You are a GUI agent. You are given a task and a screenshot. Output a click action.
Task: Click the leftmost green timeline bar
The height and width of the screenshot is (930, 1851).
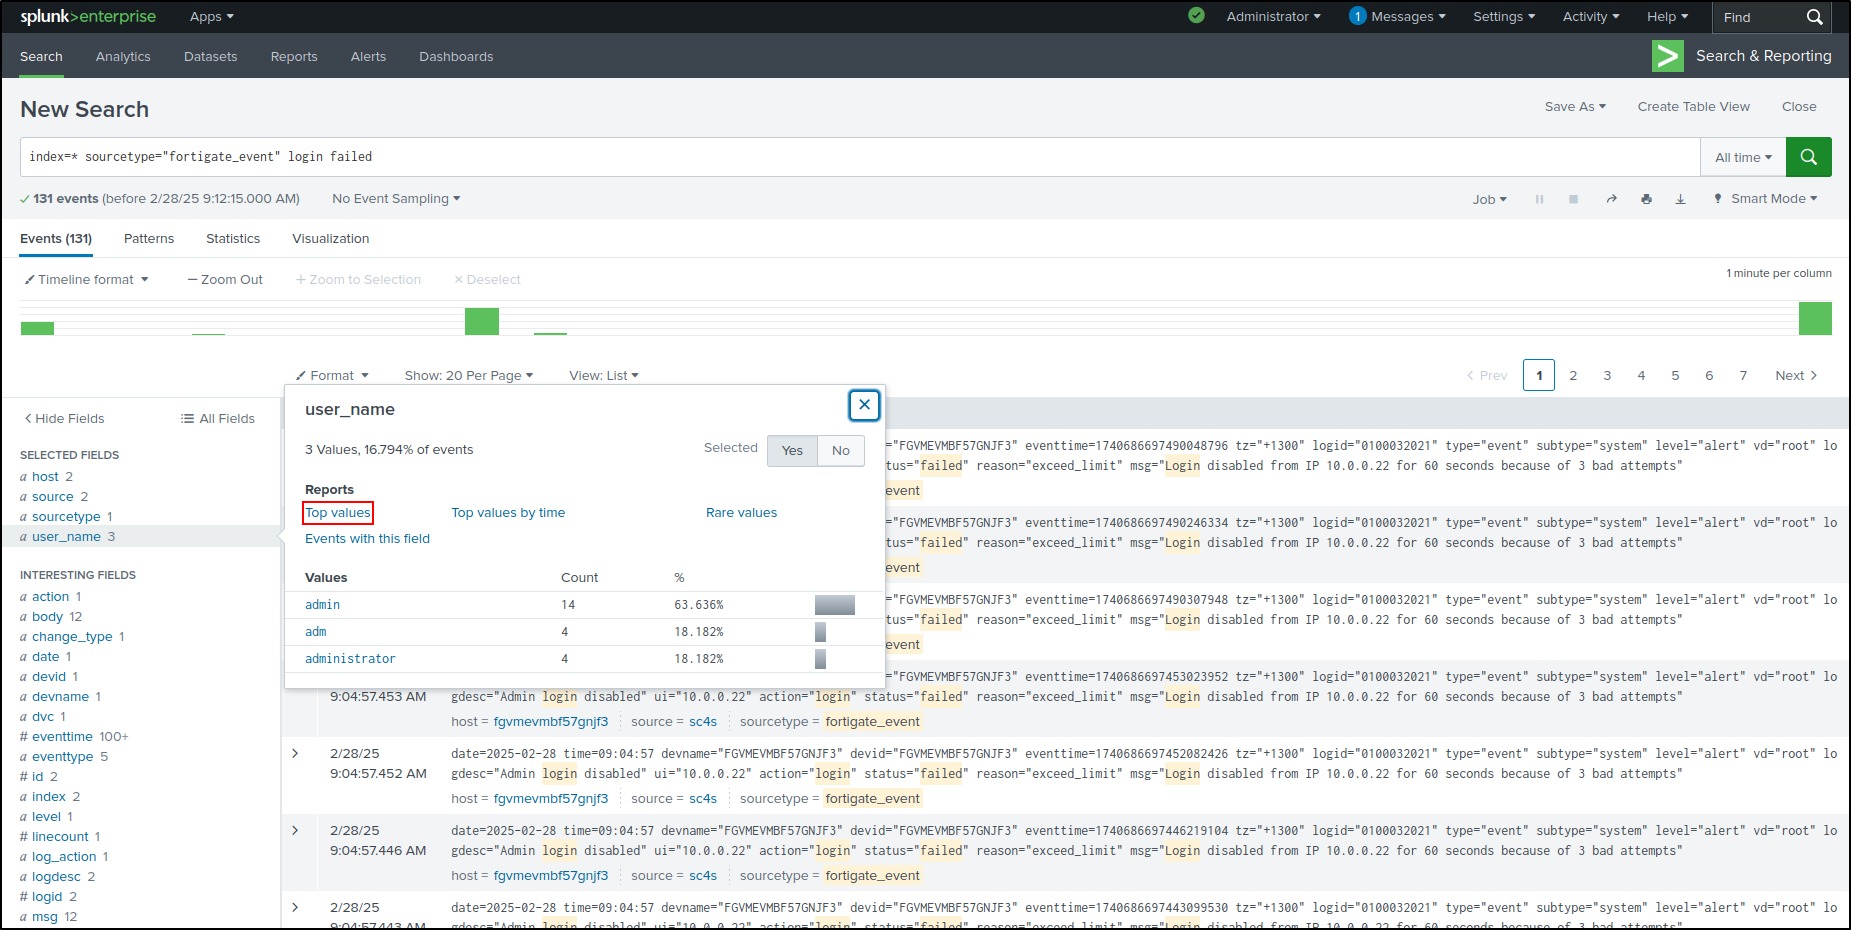coord(37,328)
